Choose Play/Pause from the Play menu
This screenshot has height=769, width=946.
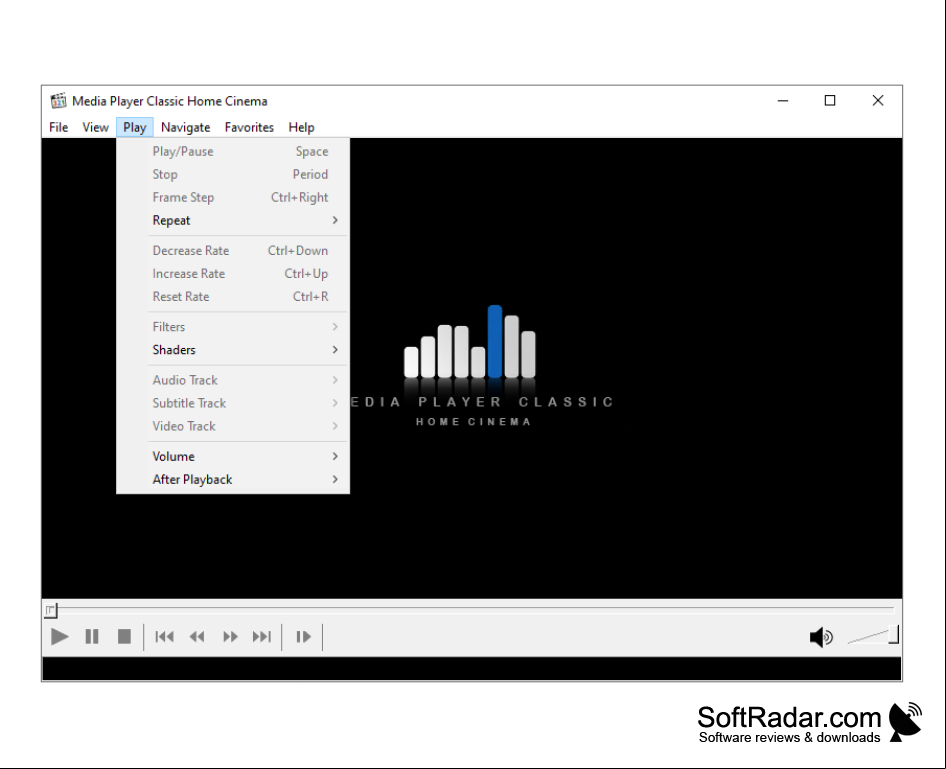pos(233,151)
